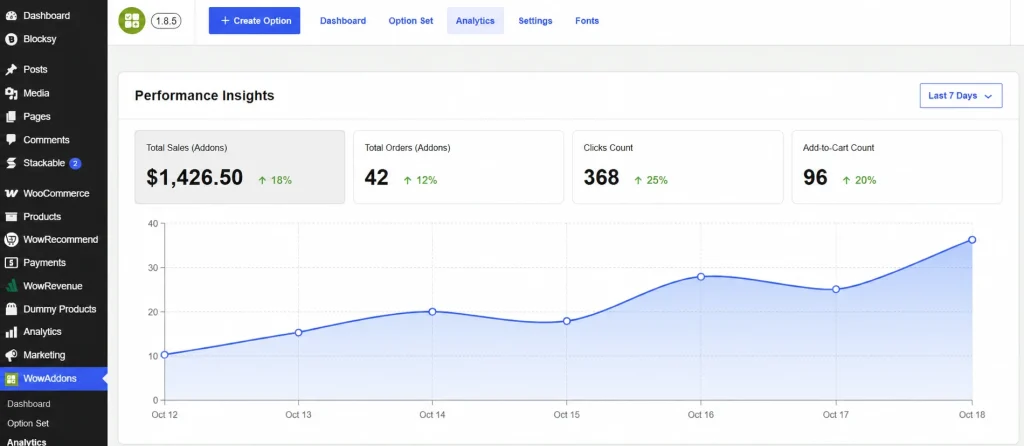Open the Dashboard submenu link under WowAddons
The width and height of the screenshot is (1024, 446).
pos(29,404)
